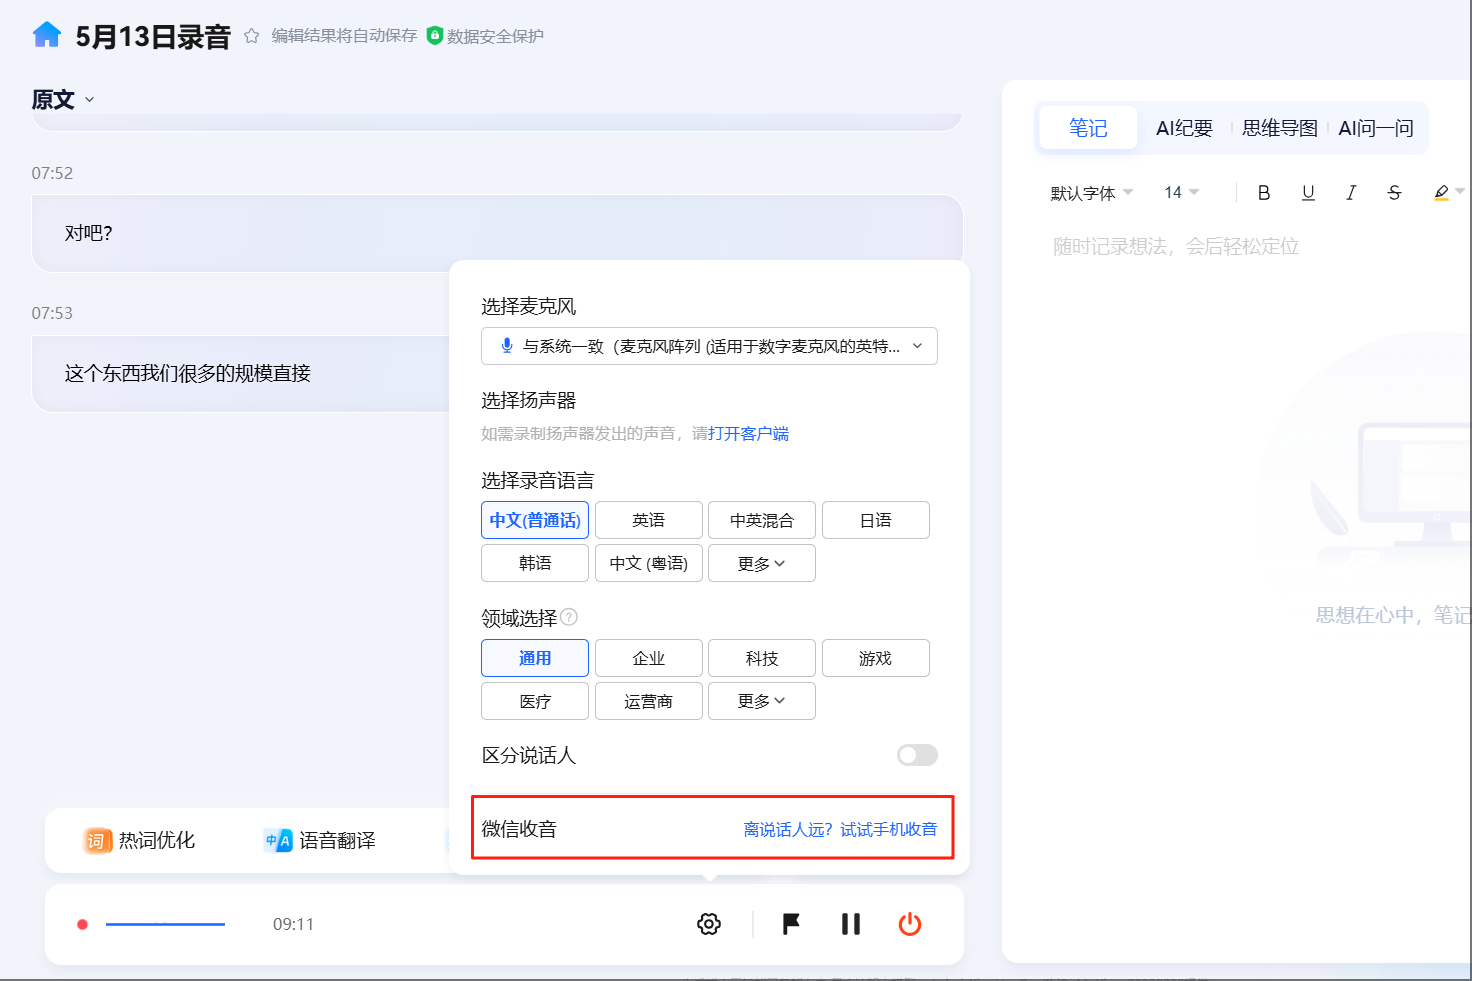
Task: Select 日语 as the recording language
Action: pos(876,520)
